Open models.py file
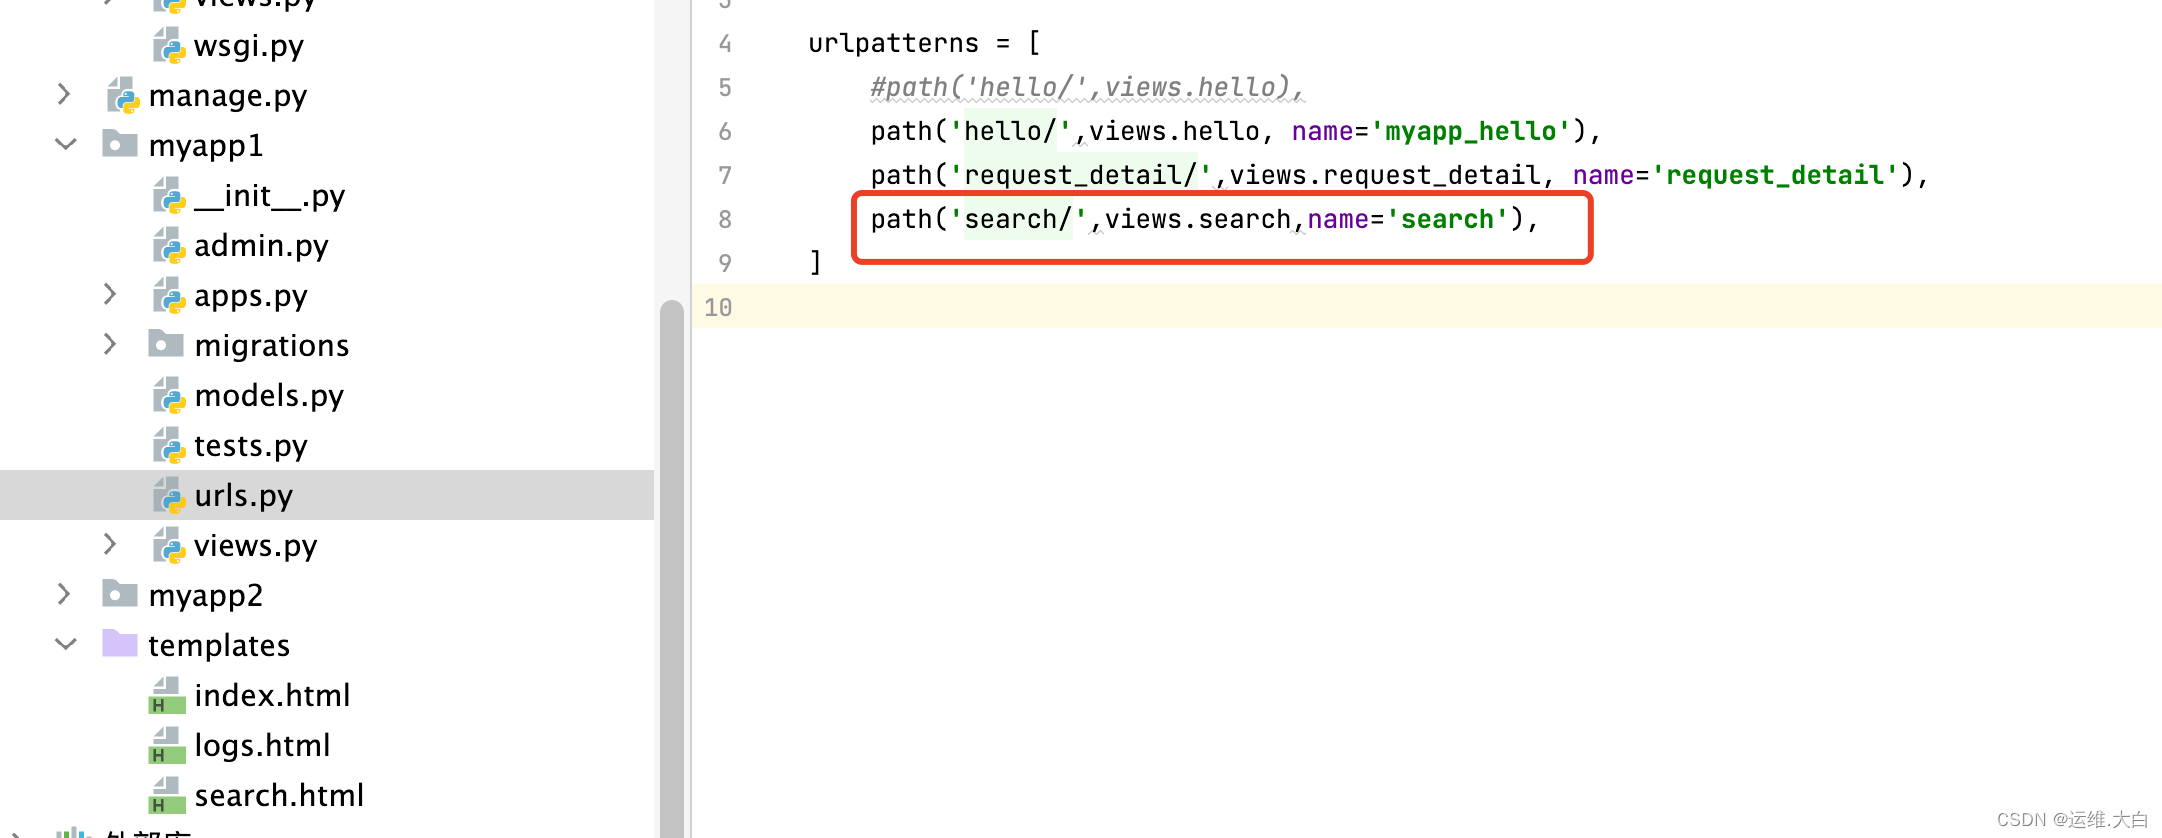Image resolution: width=2162 pixels, height=838 pixels. [269, 396]
